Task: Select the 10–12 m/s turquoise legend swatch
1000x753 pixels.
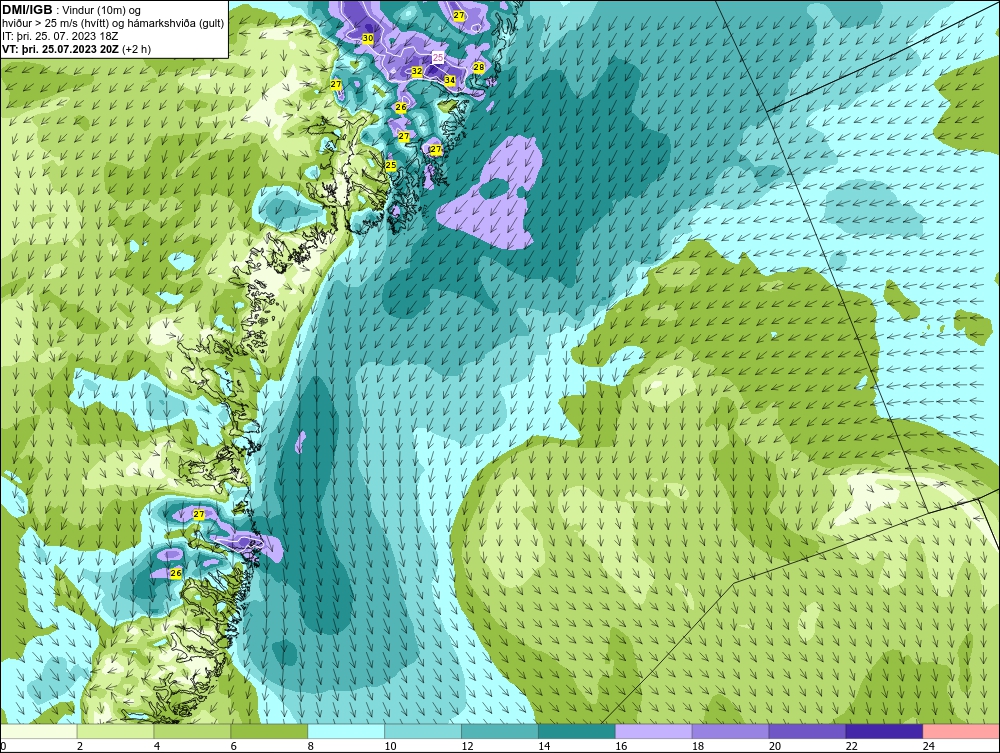Action: tap(423, 731)
